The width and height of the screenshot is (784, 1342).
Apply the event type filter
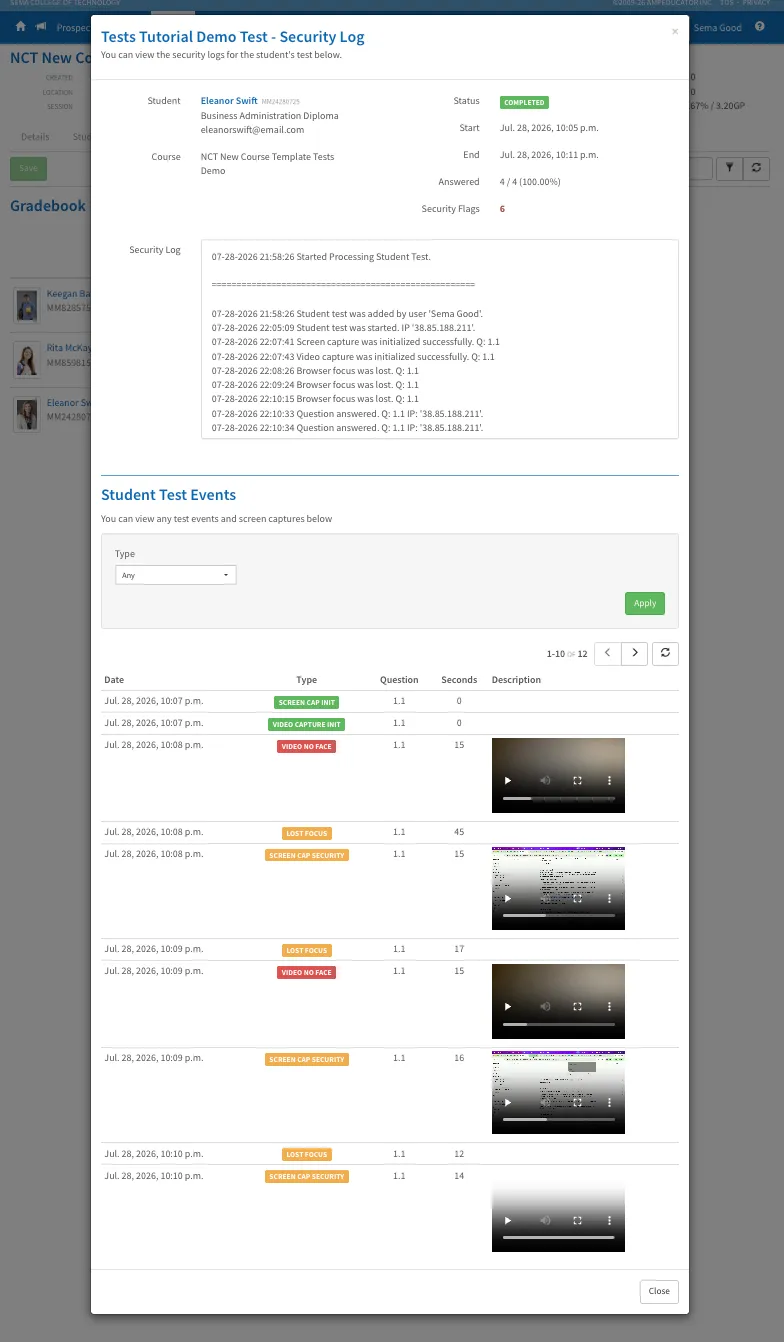645,603
